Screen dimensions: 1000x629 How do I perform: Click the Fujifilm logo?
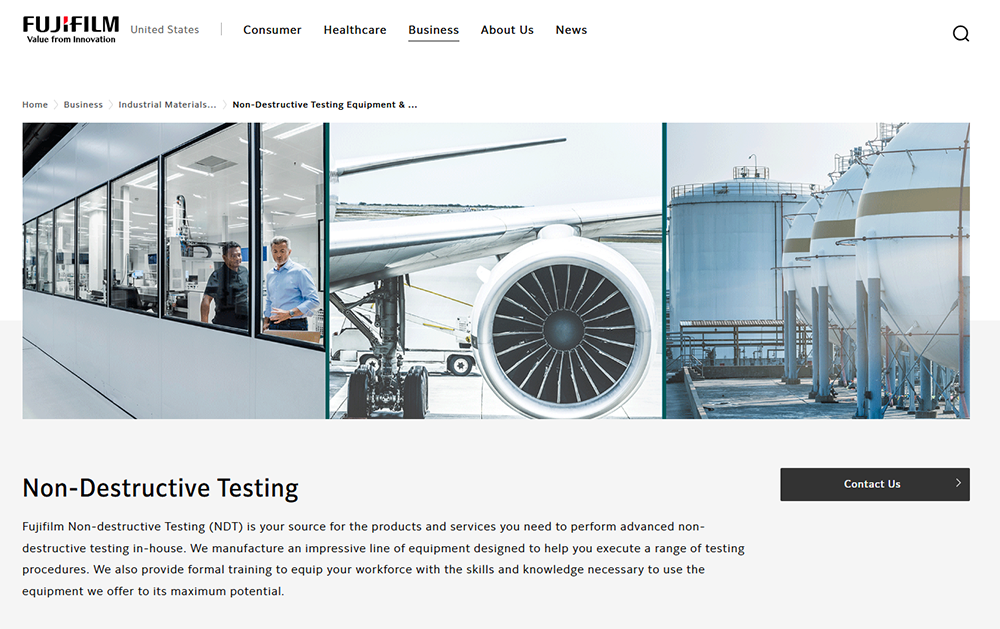[71, 30]
